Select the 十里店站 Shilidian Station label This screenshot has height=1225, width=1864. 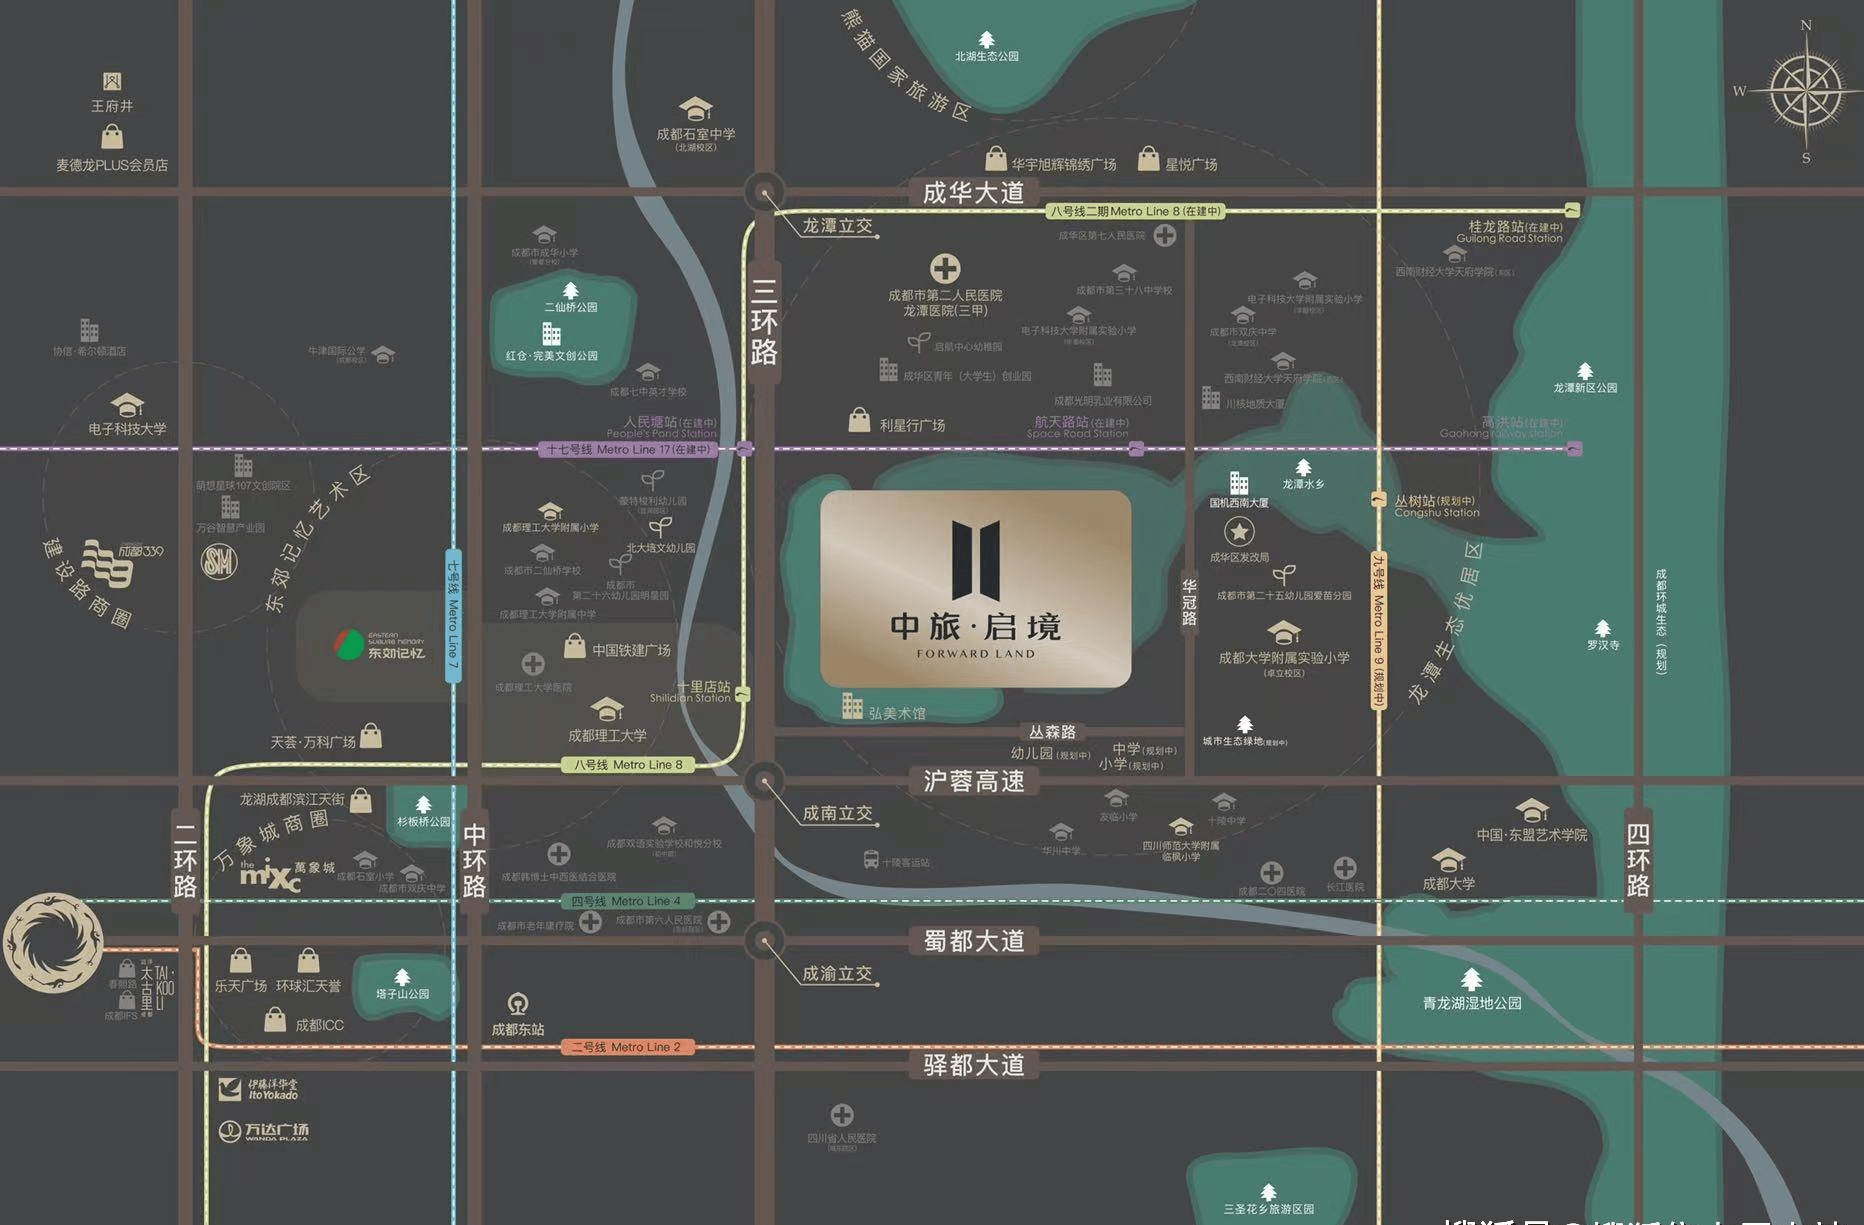pyautogui.click(x=692, y=692)
